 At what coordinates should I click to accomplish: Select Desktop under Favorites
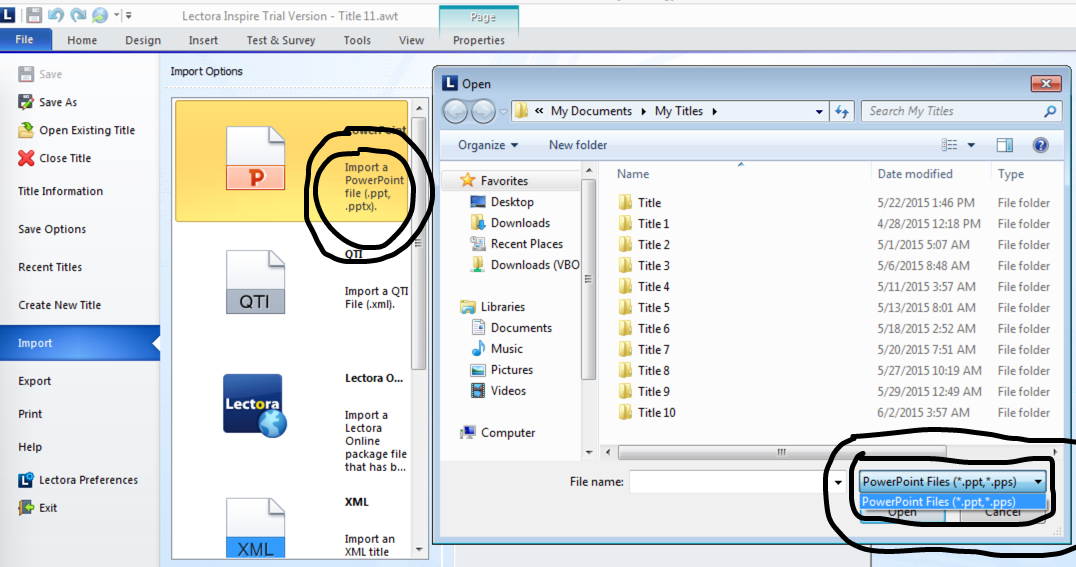(x=502, y=202)
